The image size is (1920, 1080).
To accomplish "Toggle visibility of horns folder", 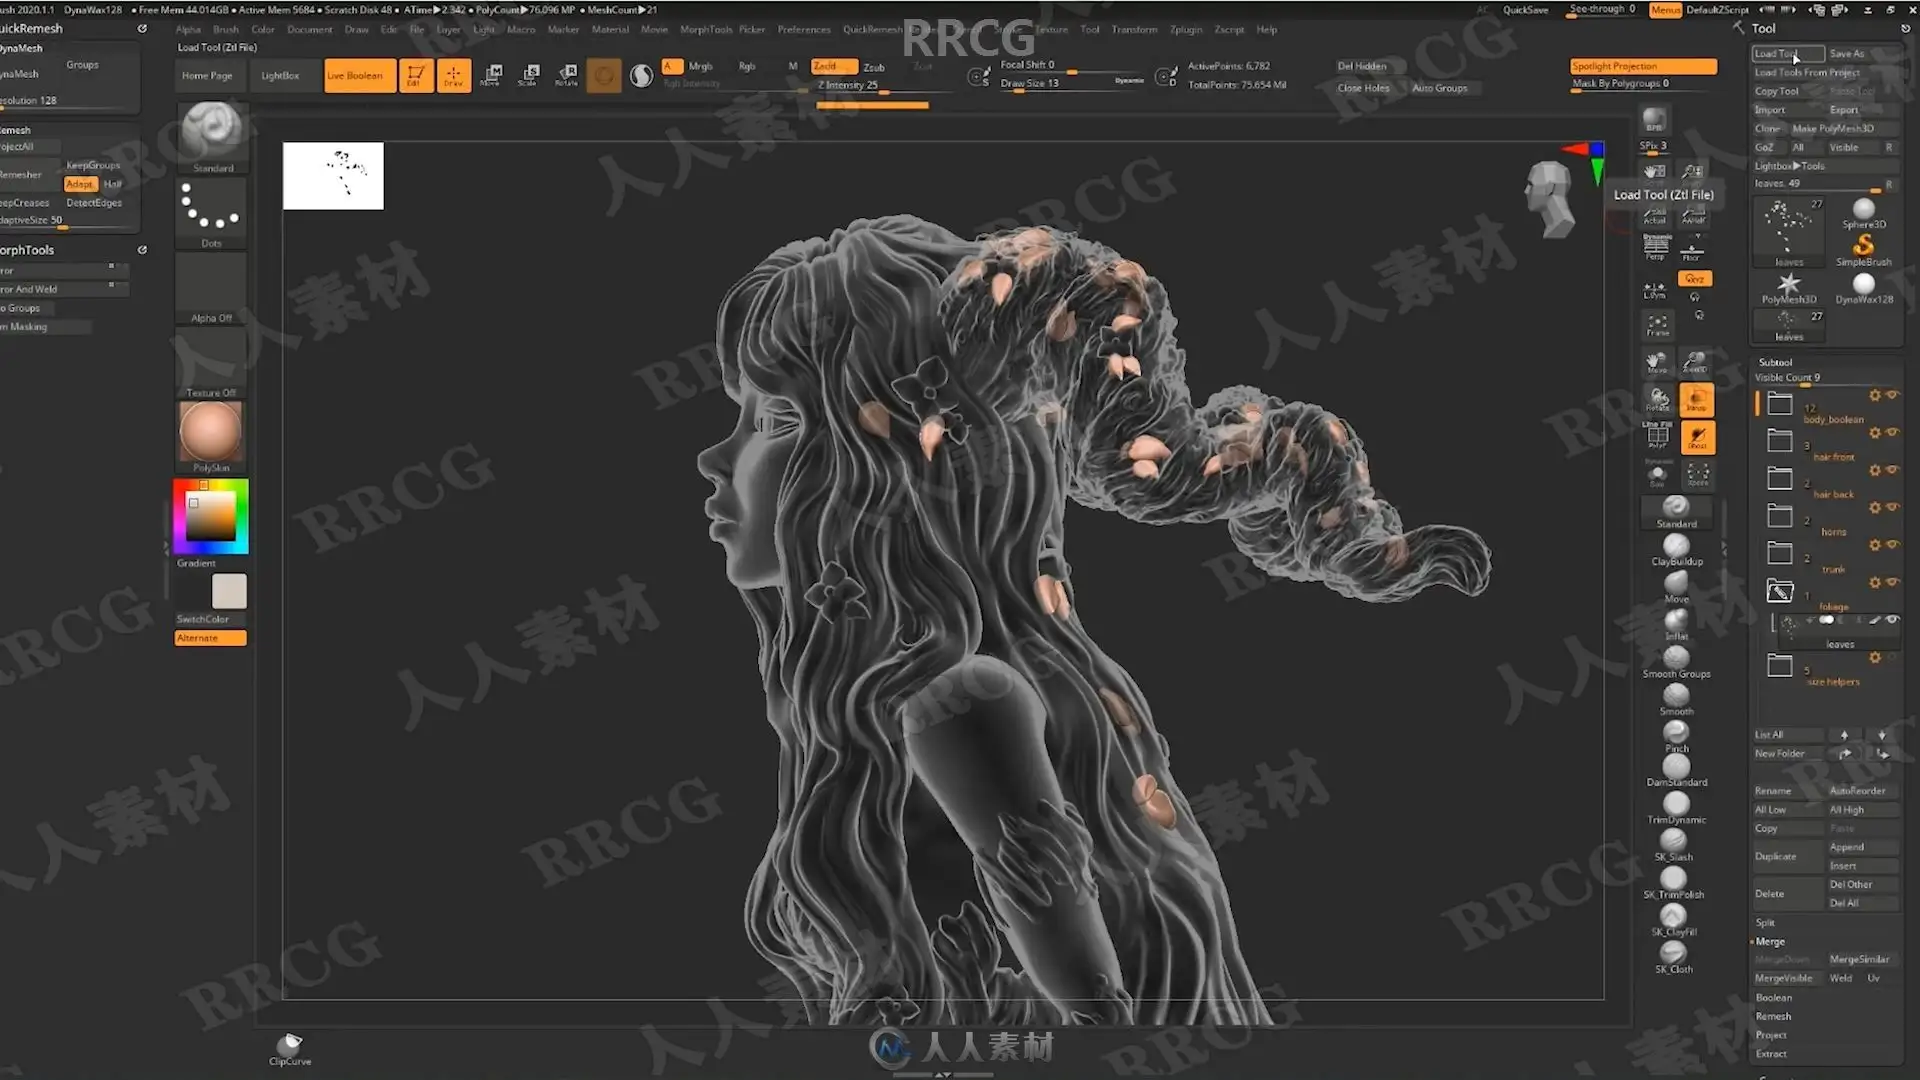I will coord(1892,507).
